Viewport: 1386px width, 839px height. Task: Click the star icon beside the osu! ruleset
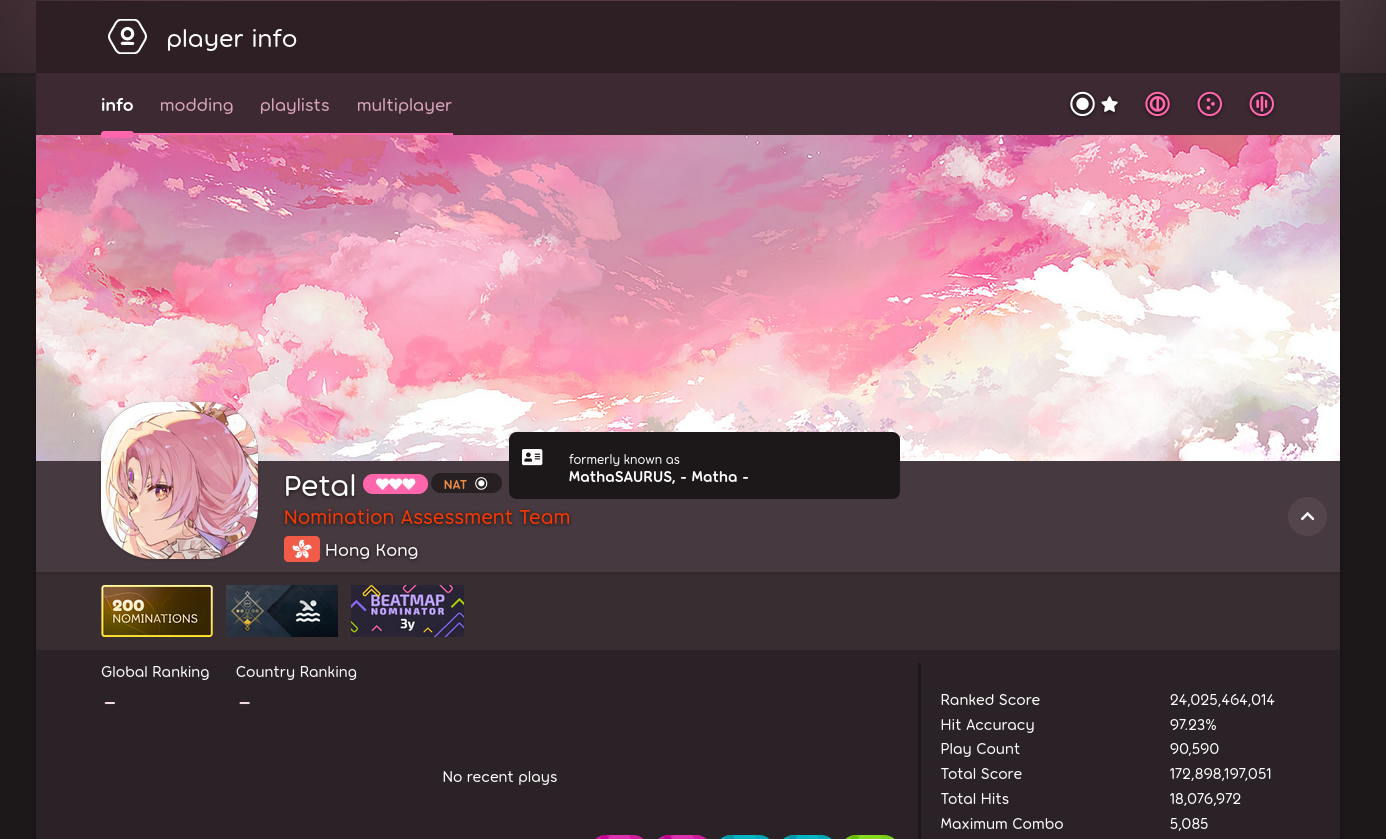1110,103
